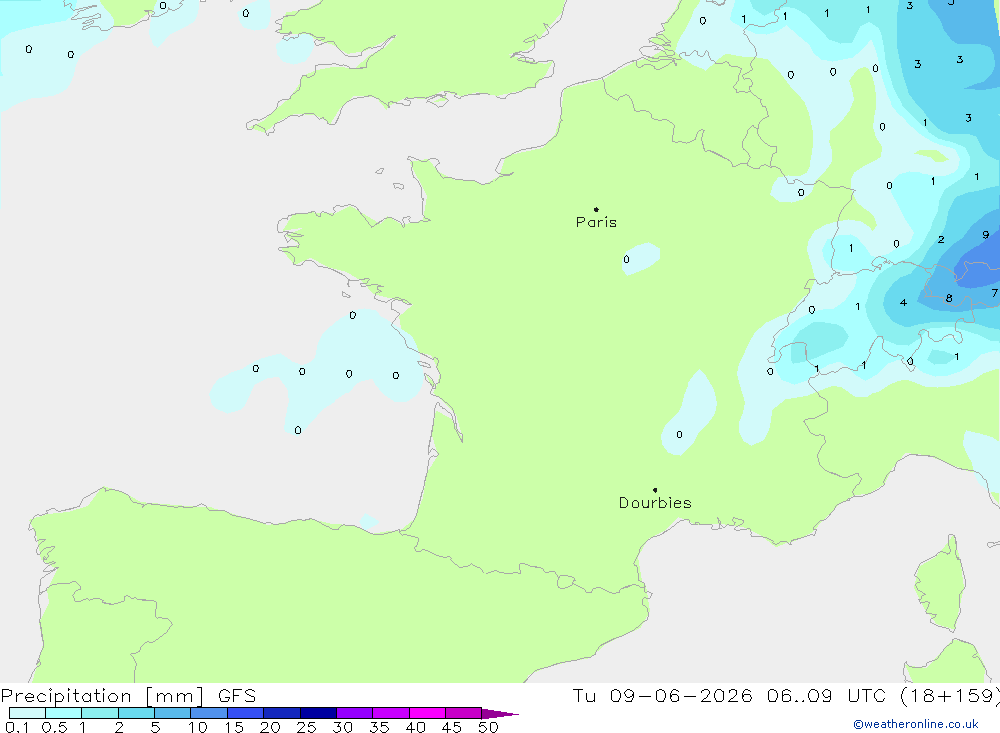
Task: Click the 'GFS' model label
Action: coord(237,695)
